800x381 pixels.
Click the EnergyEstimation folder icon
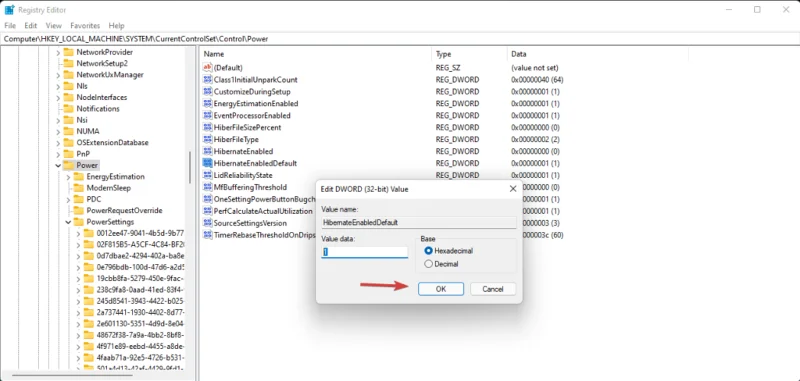point(79,176)
